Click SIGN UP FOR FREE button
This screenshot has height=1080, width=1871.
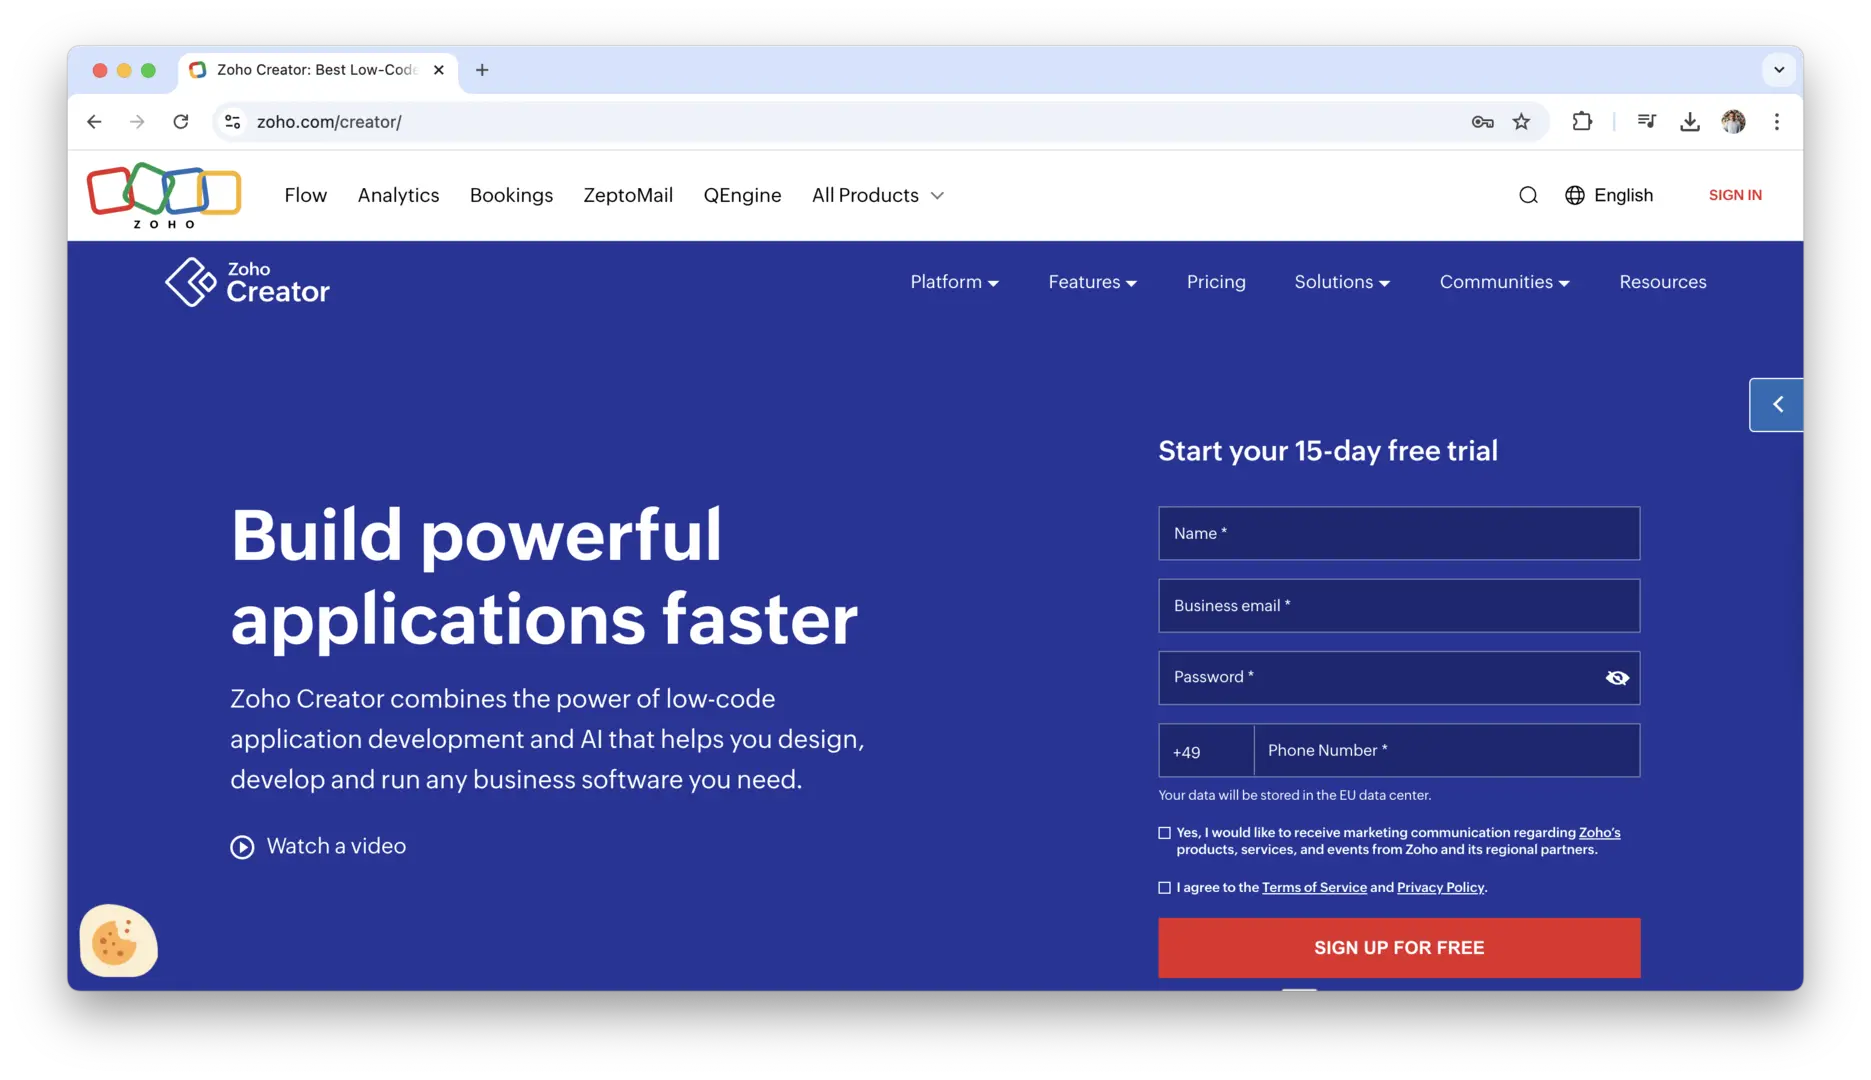(1399, 948)
